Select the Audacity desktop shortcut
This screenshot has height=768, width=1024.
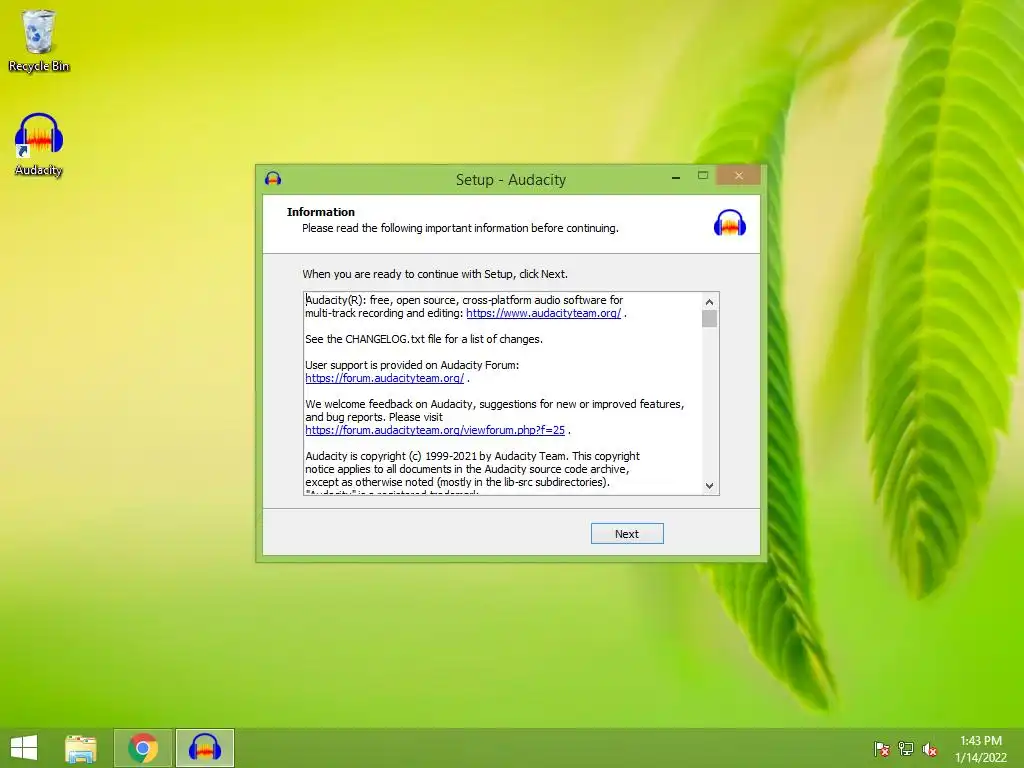[x=39, y=144]
